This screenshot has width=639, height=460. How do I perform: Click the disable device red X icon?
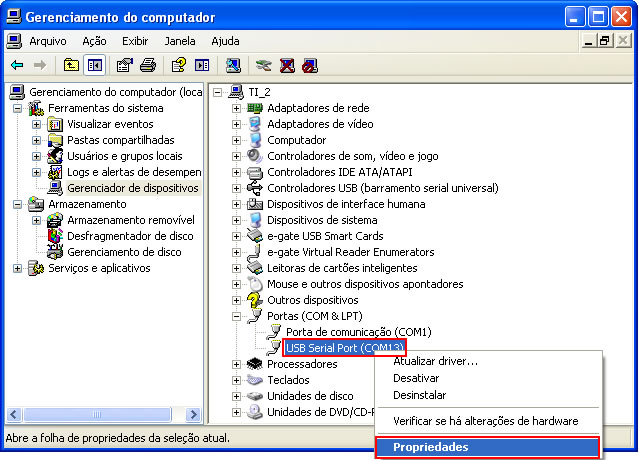tap(287, 65)
